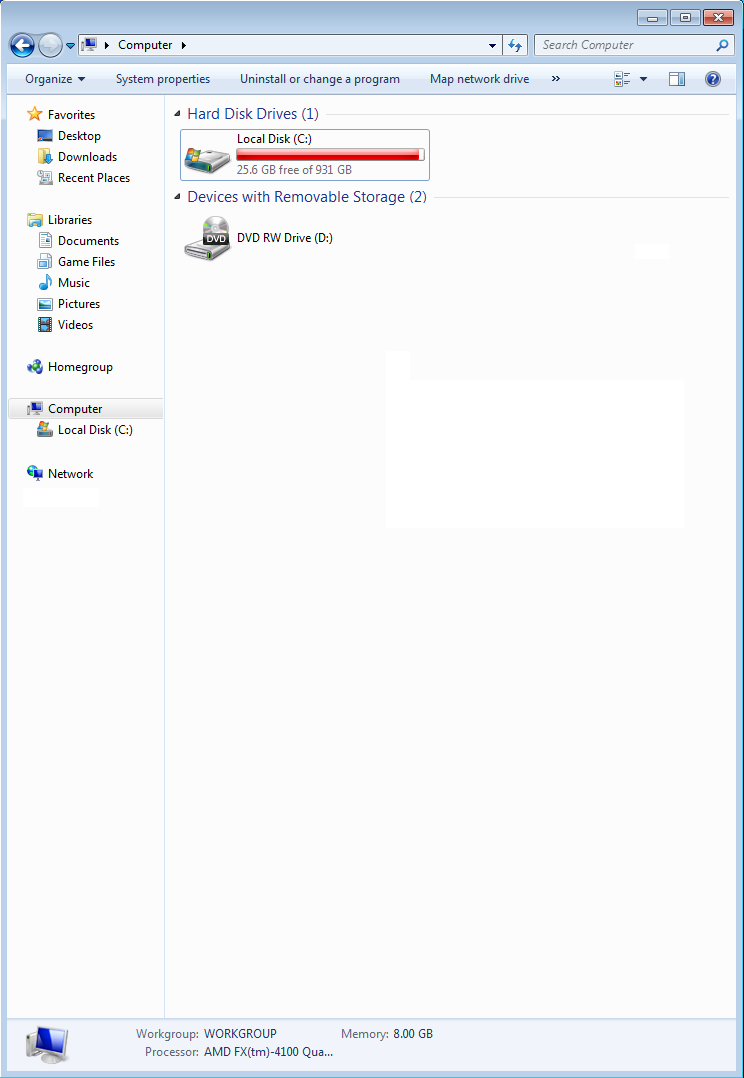Select the DVD RW Drive icon
The height and width of the screenshot is (1078, 744).
(207, 238)
